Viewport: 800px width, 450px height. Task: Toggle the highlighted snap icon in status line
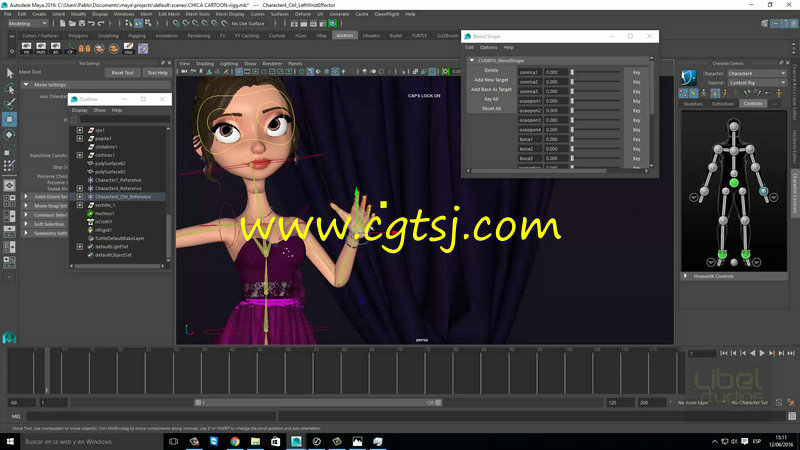pos(138,23)
